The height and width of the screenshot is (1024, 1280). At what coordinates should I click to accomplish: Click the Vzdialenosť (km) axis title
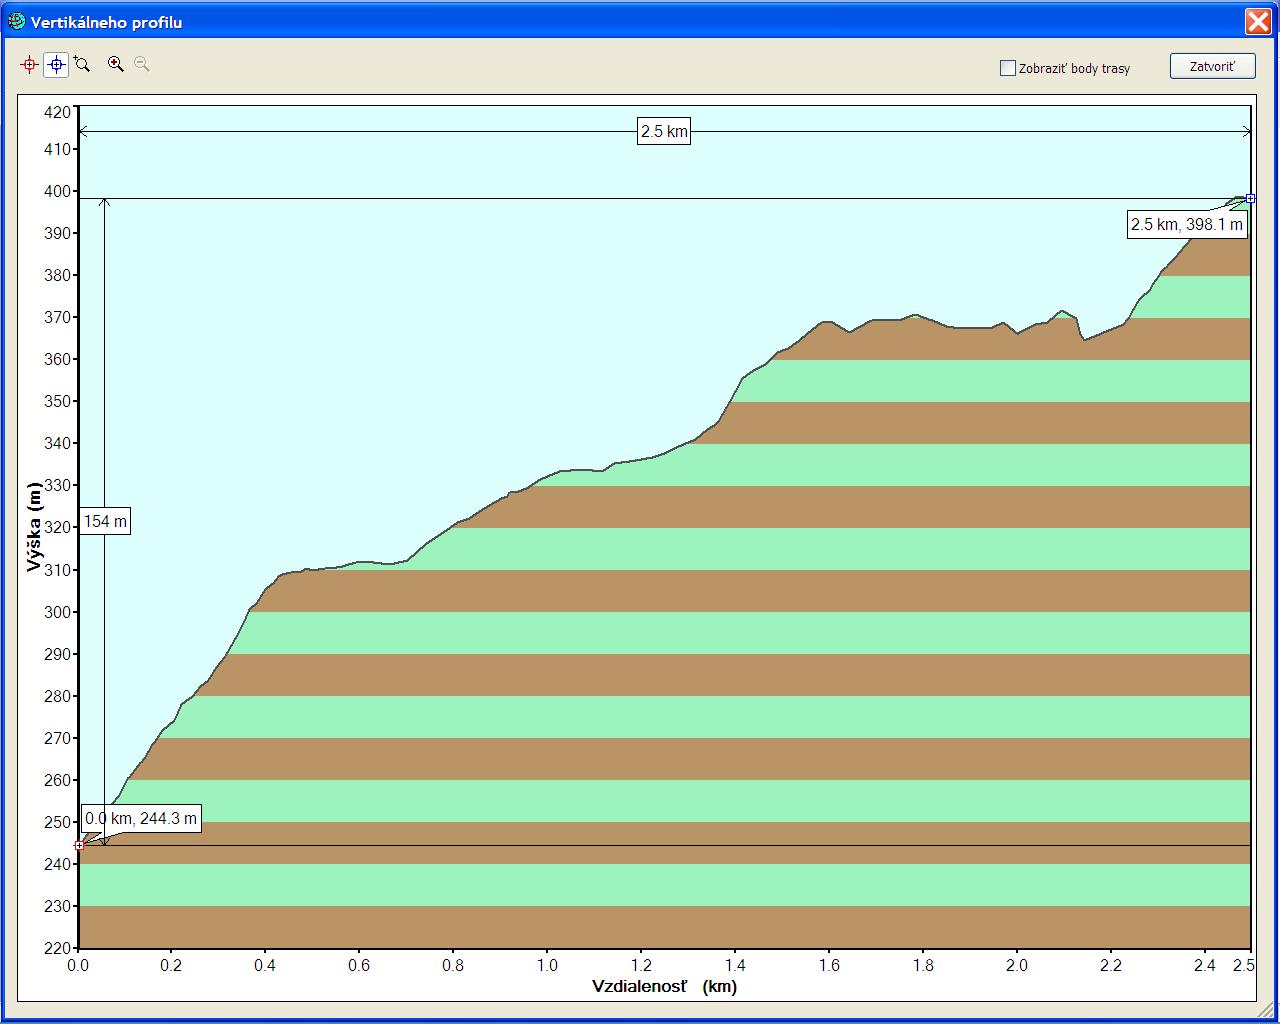click(664, 987)
